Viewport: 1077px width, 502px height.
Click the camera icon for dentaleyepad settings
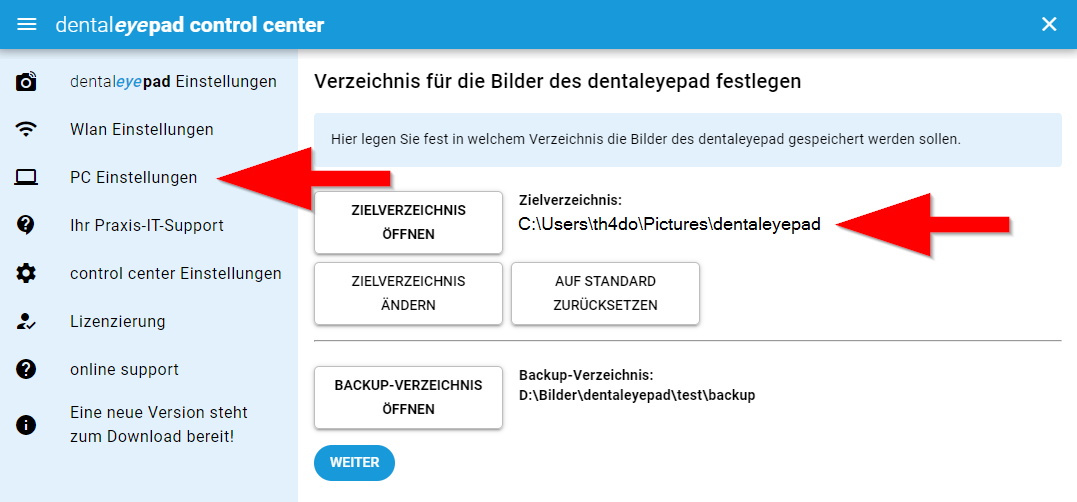coord(26,82)
